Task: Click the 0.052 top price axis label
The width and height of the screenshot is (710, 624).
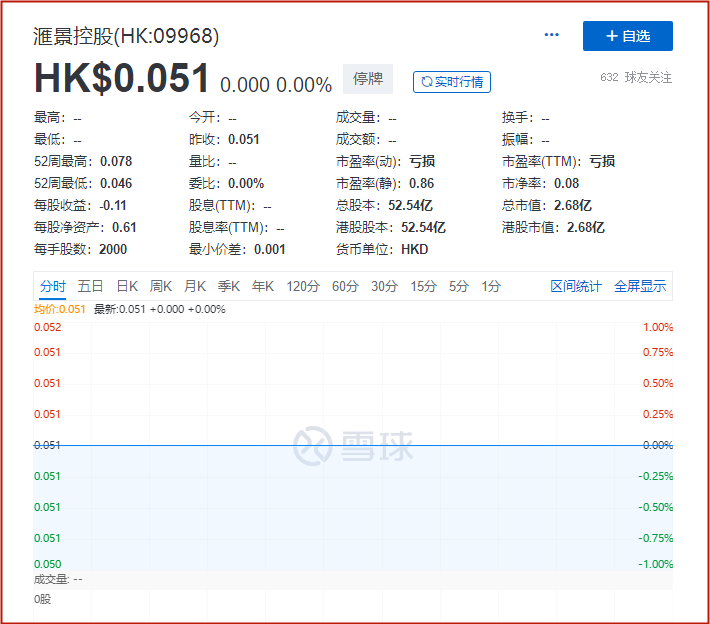Action: pos(48,327)
